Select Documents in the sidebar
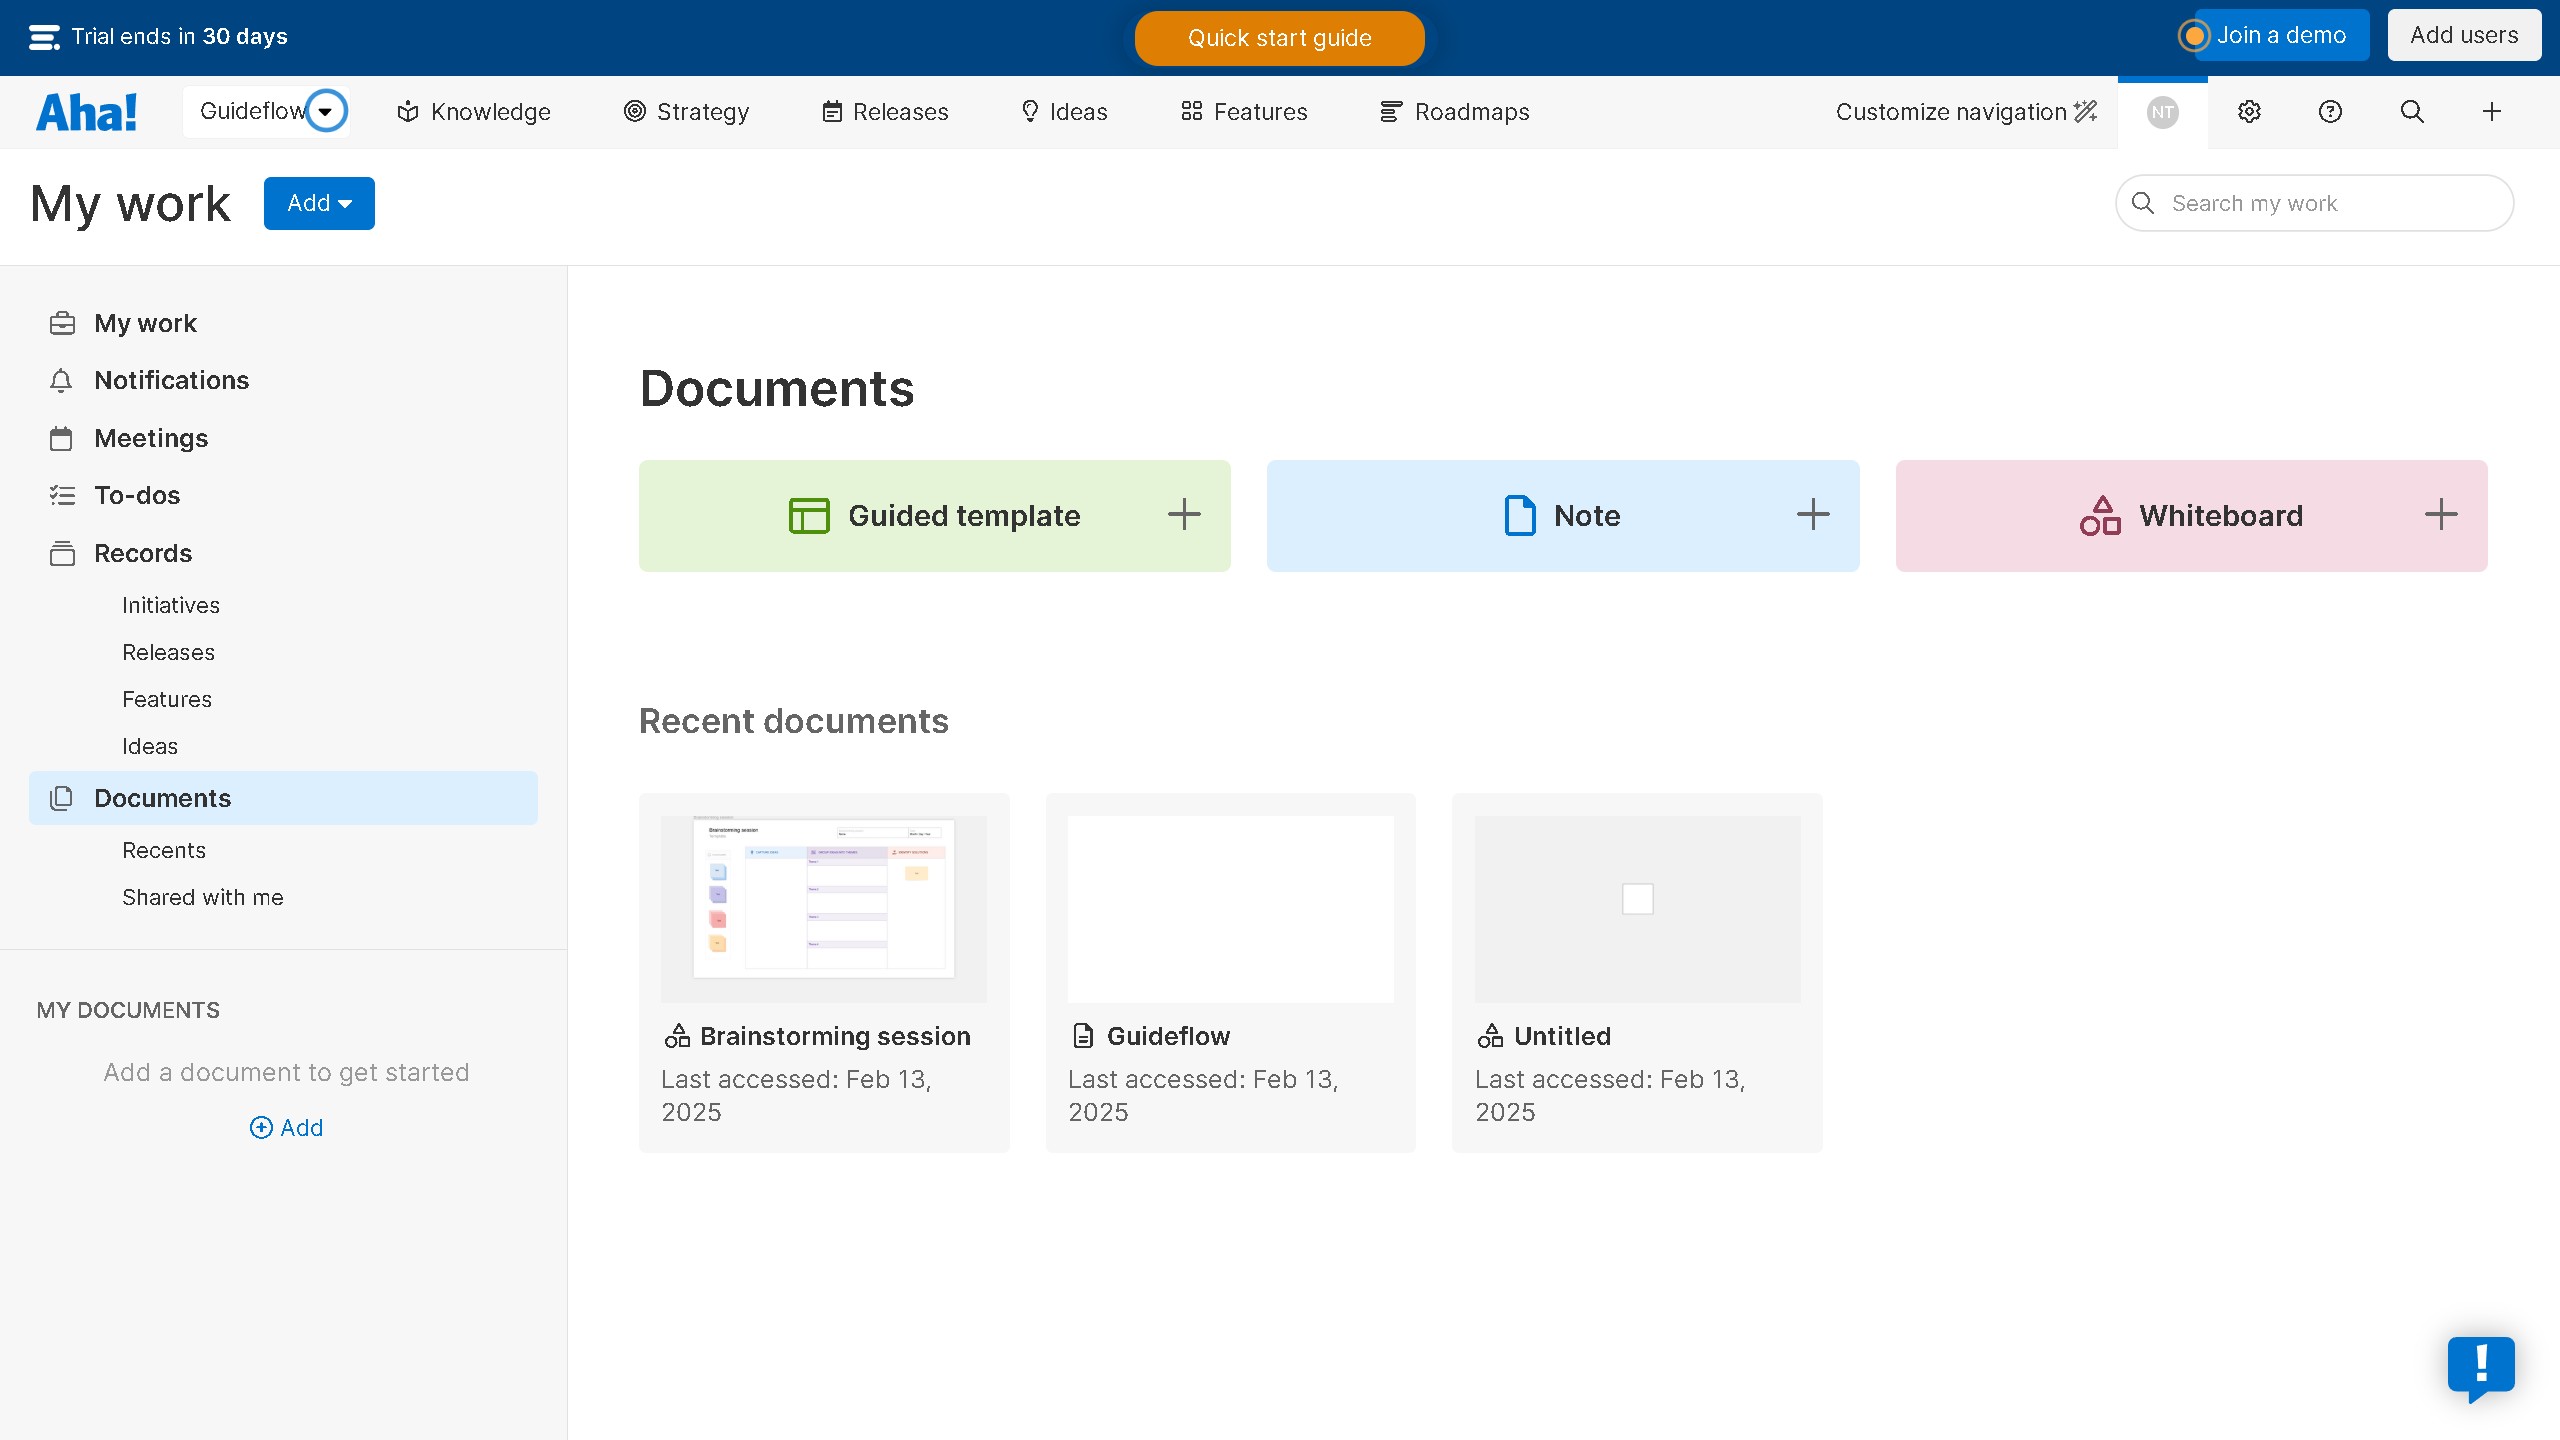Viewport: 2560px width, 1440px height. 163,798
